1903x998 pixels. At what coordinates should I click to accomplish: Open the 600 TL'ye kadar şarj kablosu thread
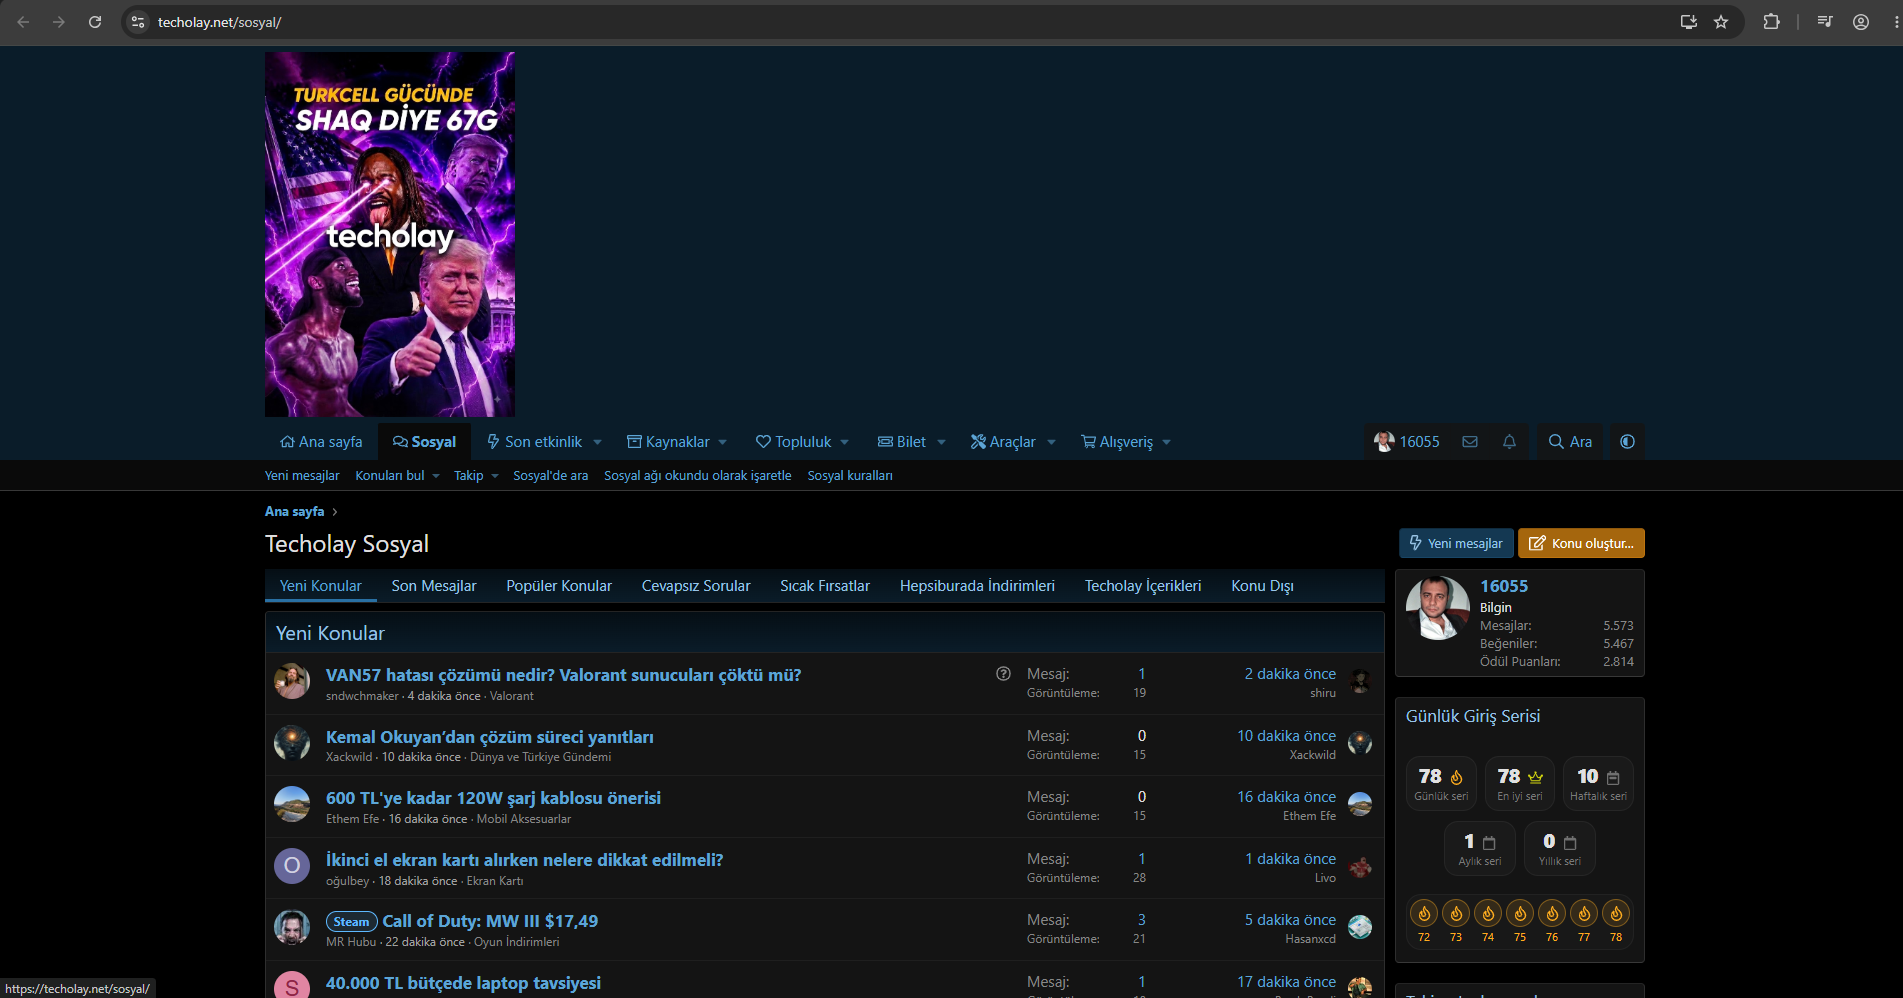(x=493, y=798)
